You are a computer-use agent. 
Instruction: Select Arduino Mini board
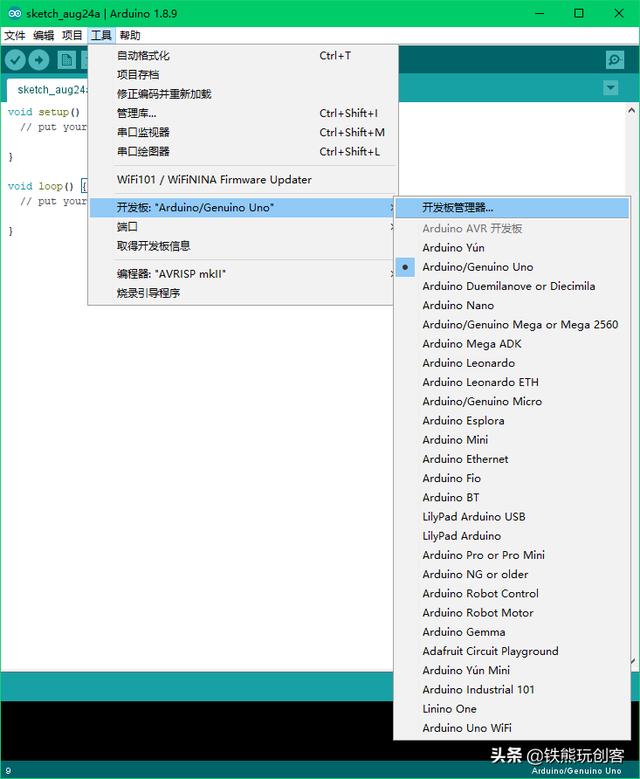(x=512, y=440)
